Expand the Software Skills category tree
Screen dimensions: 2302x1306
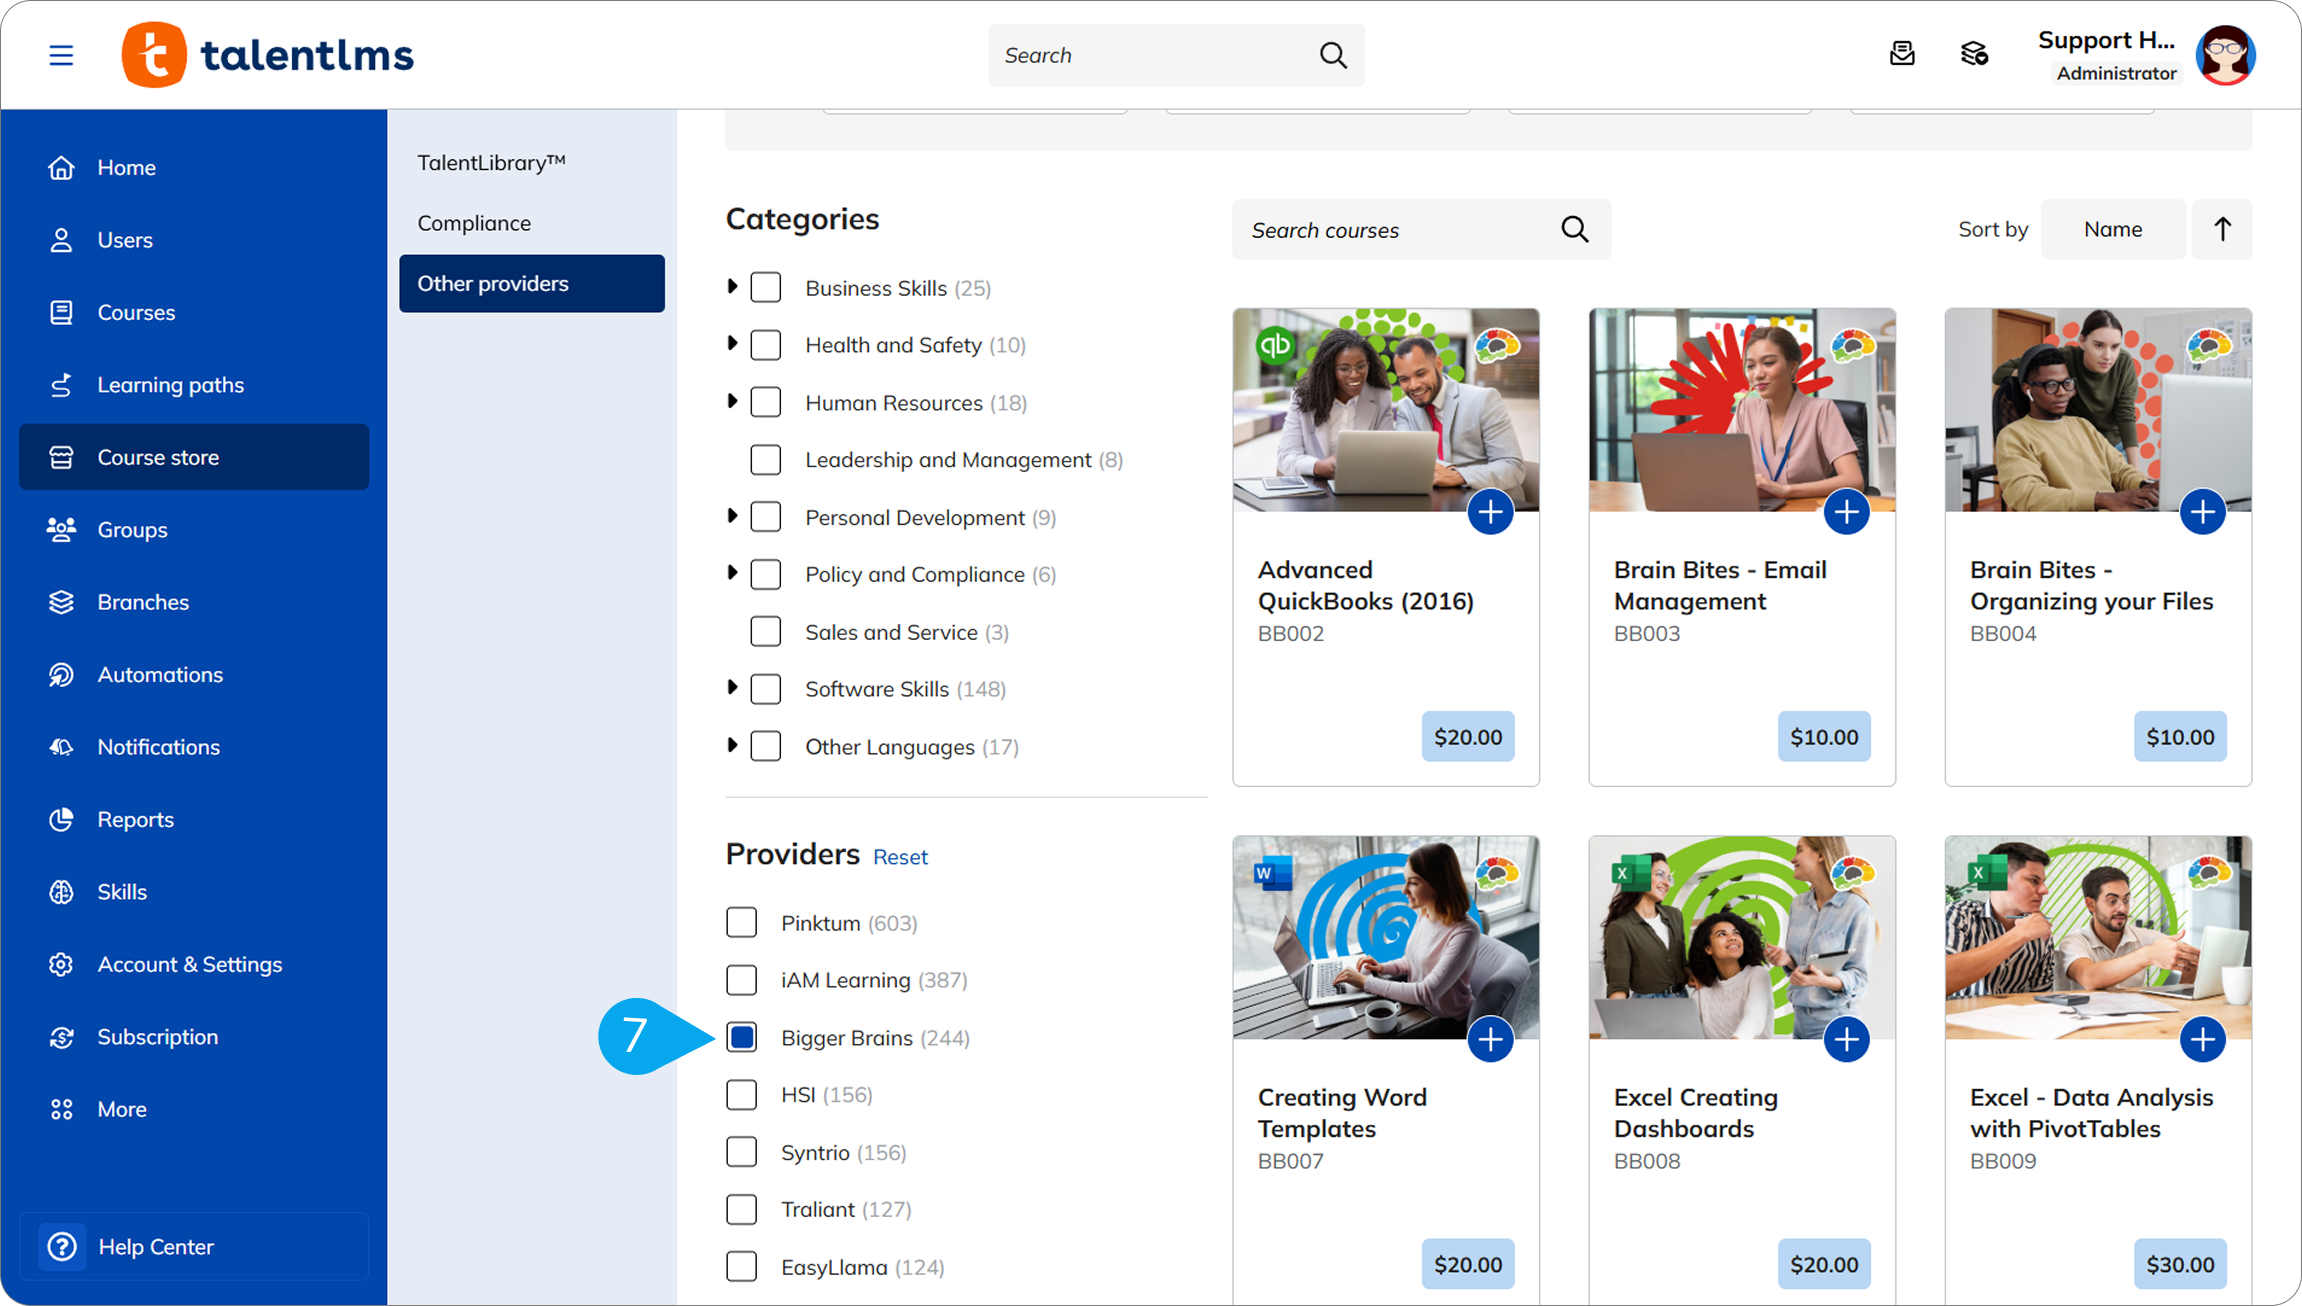click(733, 688)
